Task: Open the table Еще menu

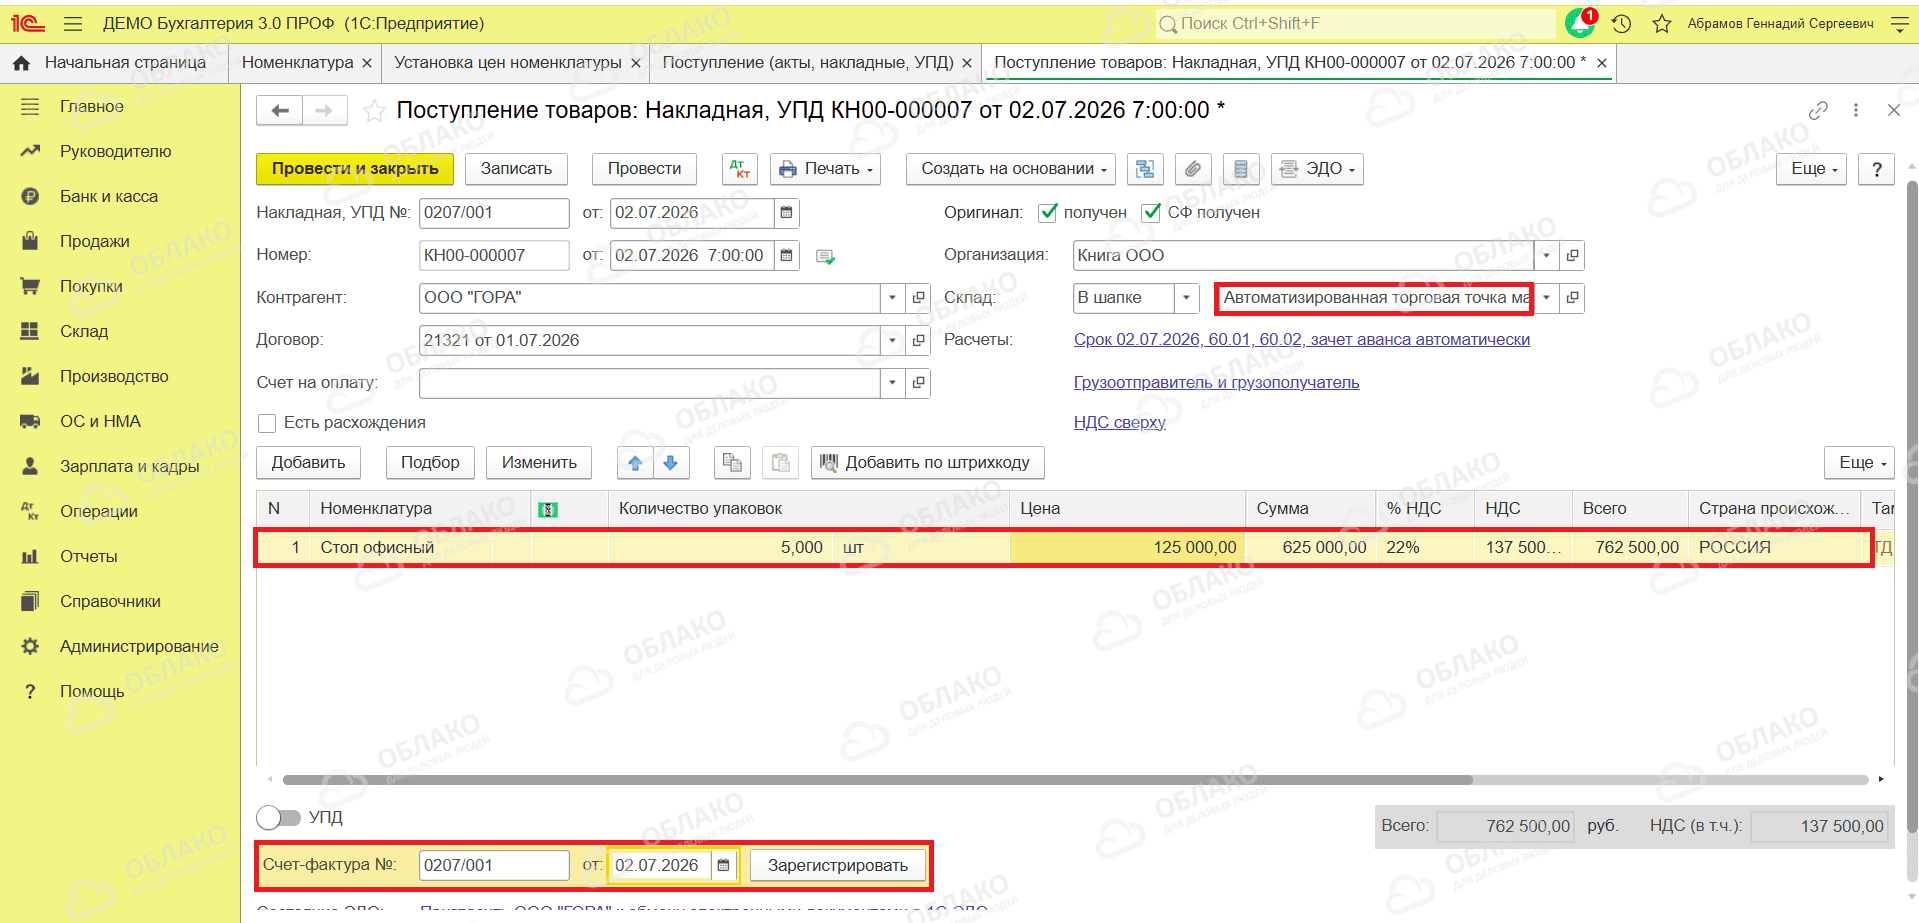Action: [1860, 463]
